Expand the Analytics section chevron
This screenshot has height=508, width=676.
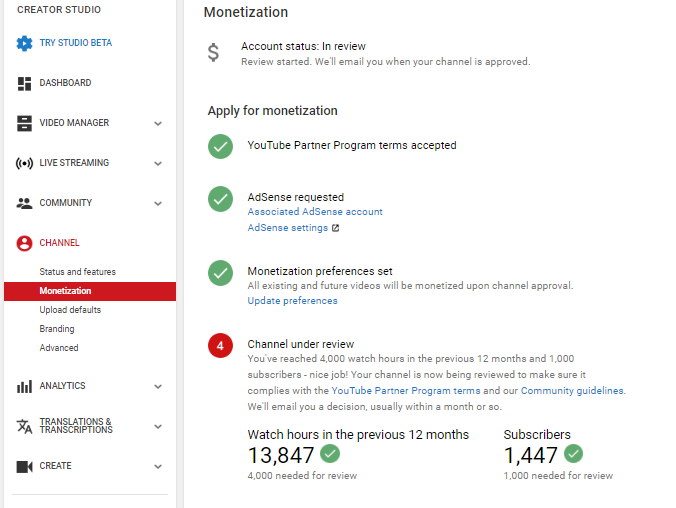(158, 387)
